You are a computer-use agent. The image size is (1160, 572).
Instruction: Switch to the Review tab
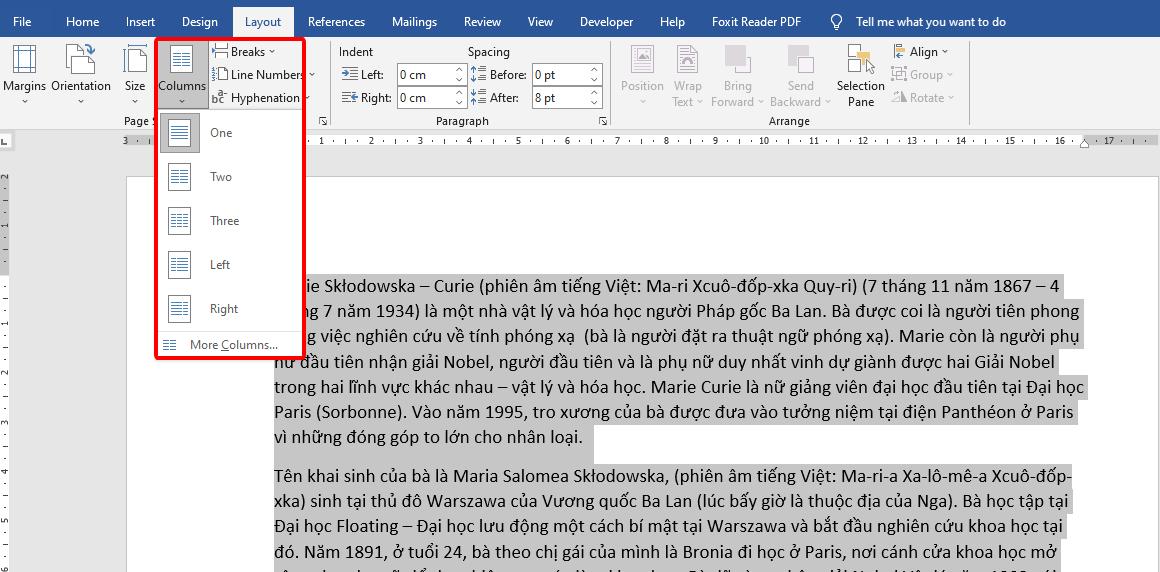(x=482, y=22)
